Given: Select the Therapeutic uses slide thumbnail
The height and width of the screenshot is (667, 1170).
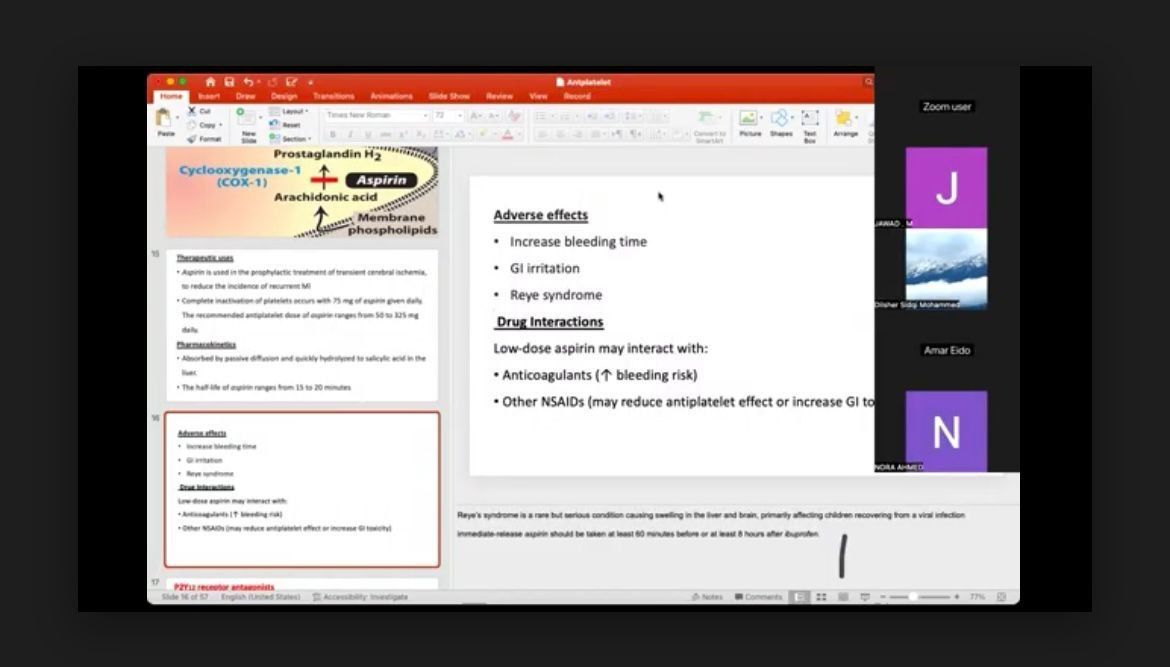Looking at the screenshot, I should (302, 325).
